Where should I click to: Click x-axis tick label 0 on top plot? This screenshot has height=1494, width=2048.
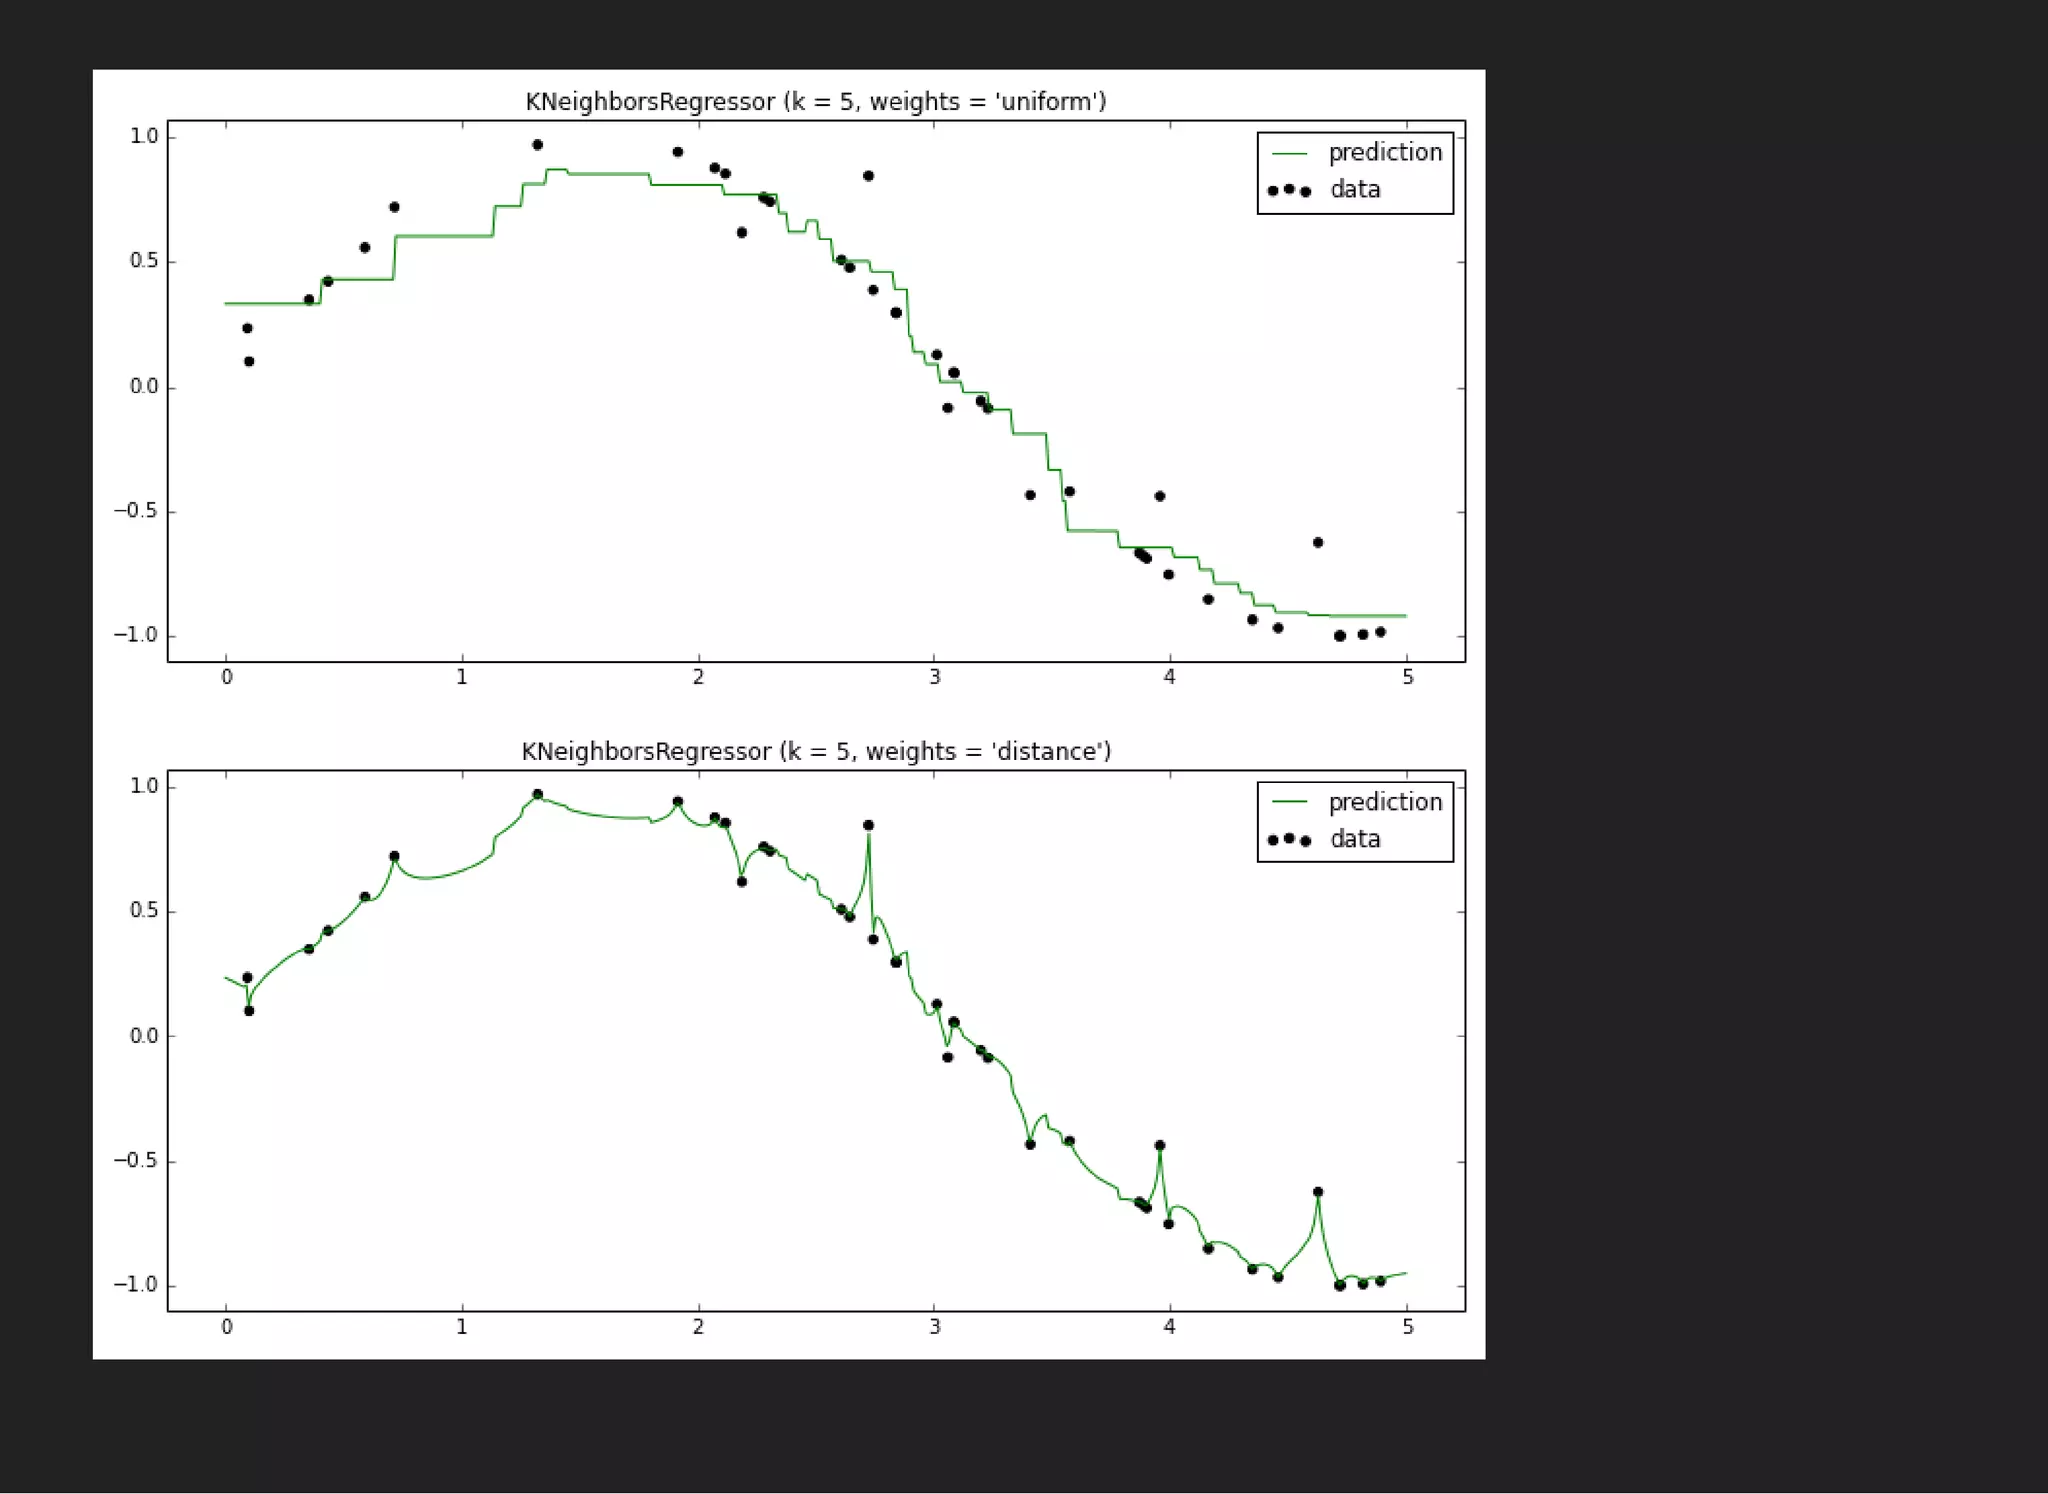226,677
